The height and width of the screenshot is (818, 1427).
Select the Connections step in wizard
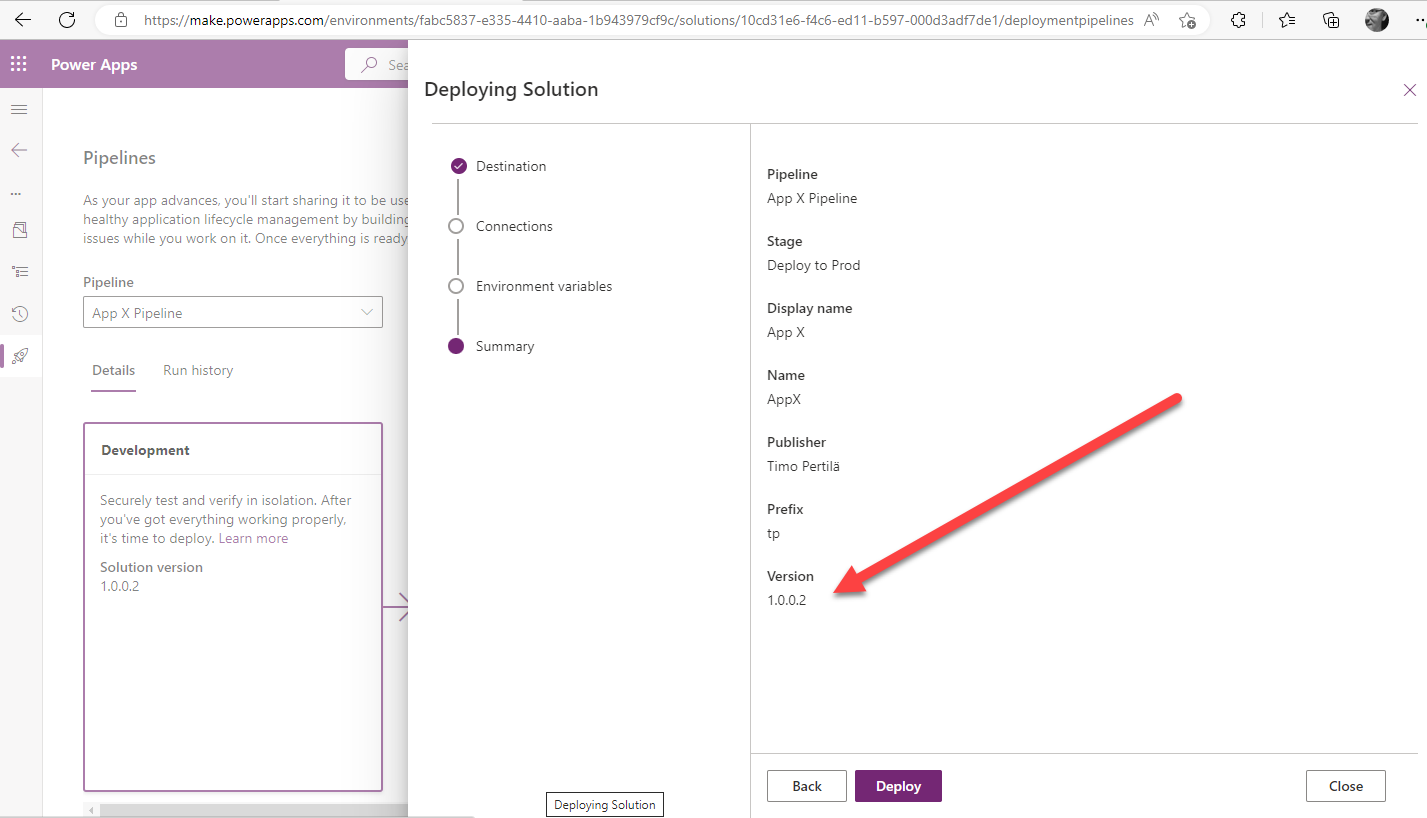[x=514, y=226]
